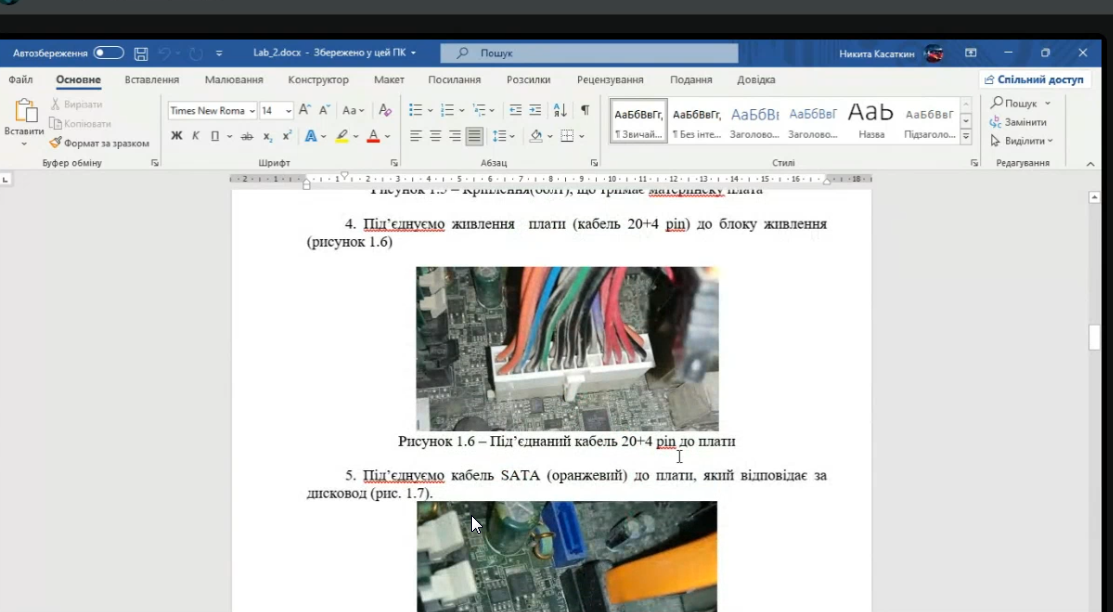This screenshot has width=1113, height=612.
Task: Click the Спільний доступ share button
Action: click(x=1034, y=80)
